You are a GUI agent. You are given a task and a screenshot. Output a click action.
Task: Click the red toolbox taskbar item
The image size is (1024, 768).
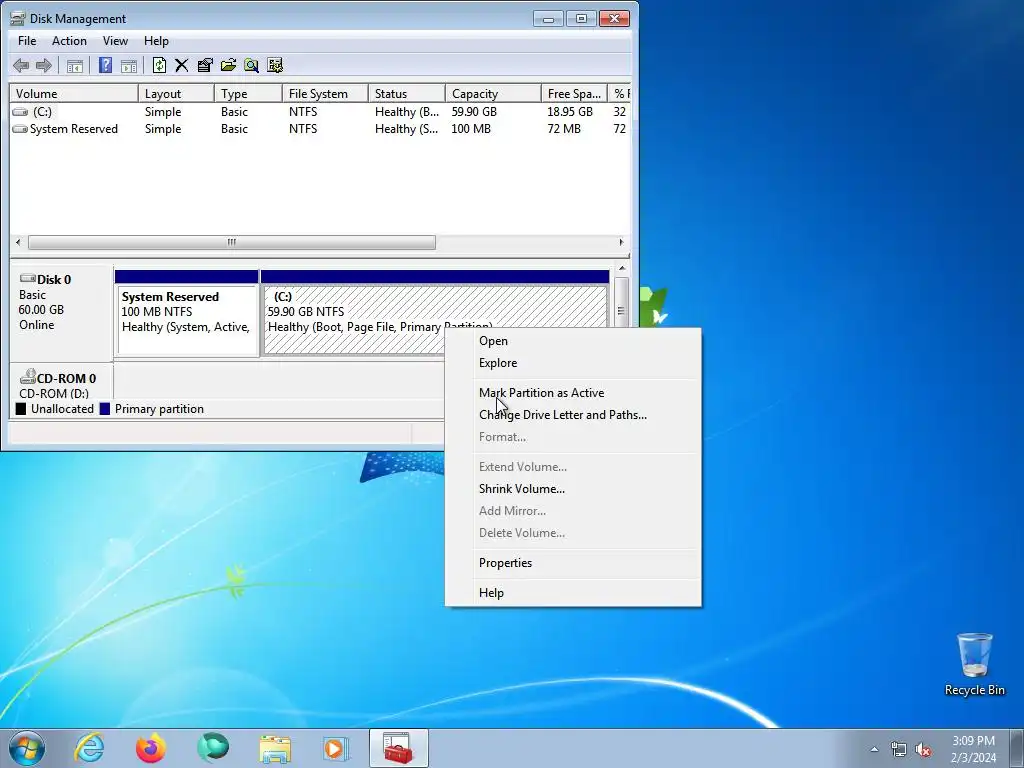pos(398,748)
